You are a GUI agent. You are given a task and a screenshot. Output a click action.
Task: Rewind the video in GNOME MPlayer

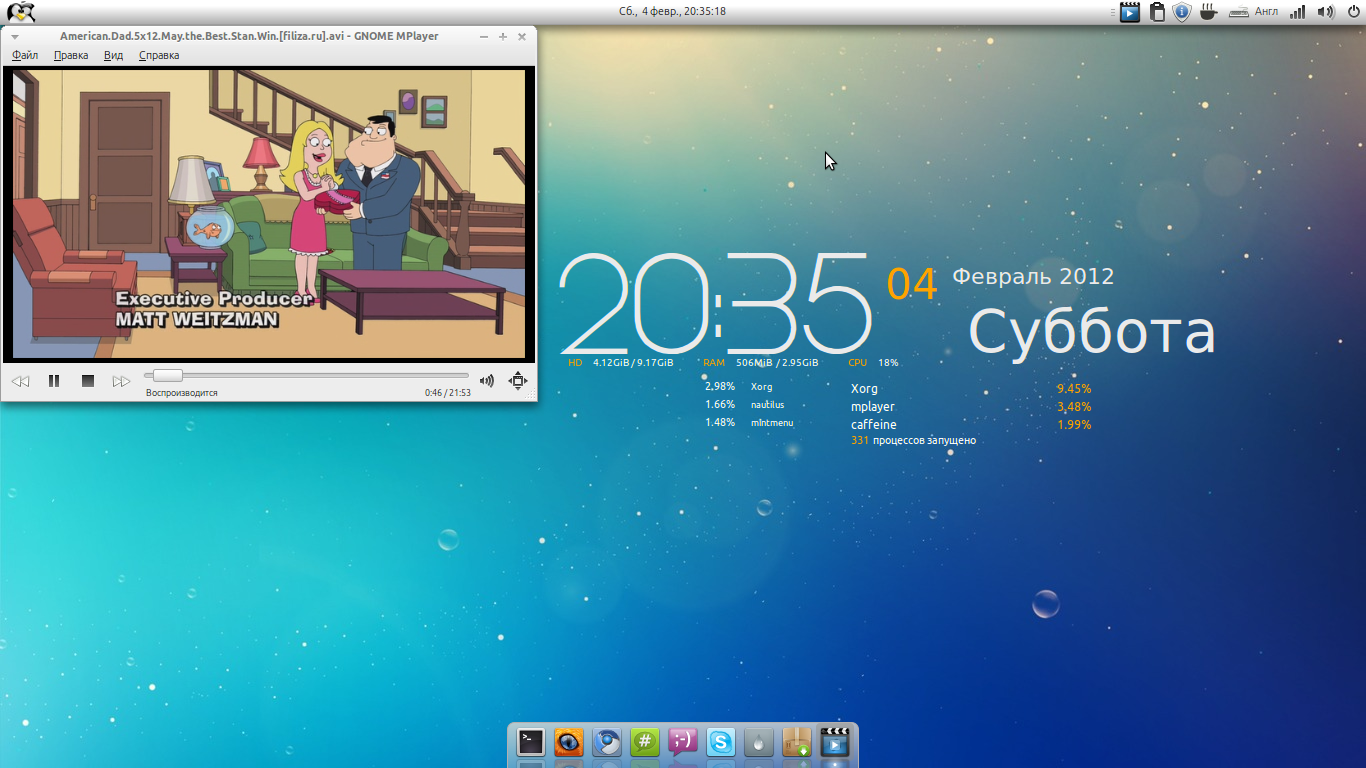tap(20, 381)
